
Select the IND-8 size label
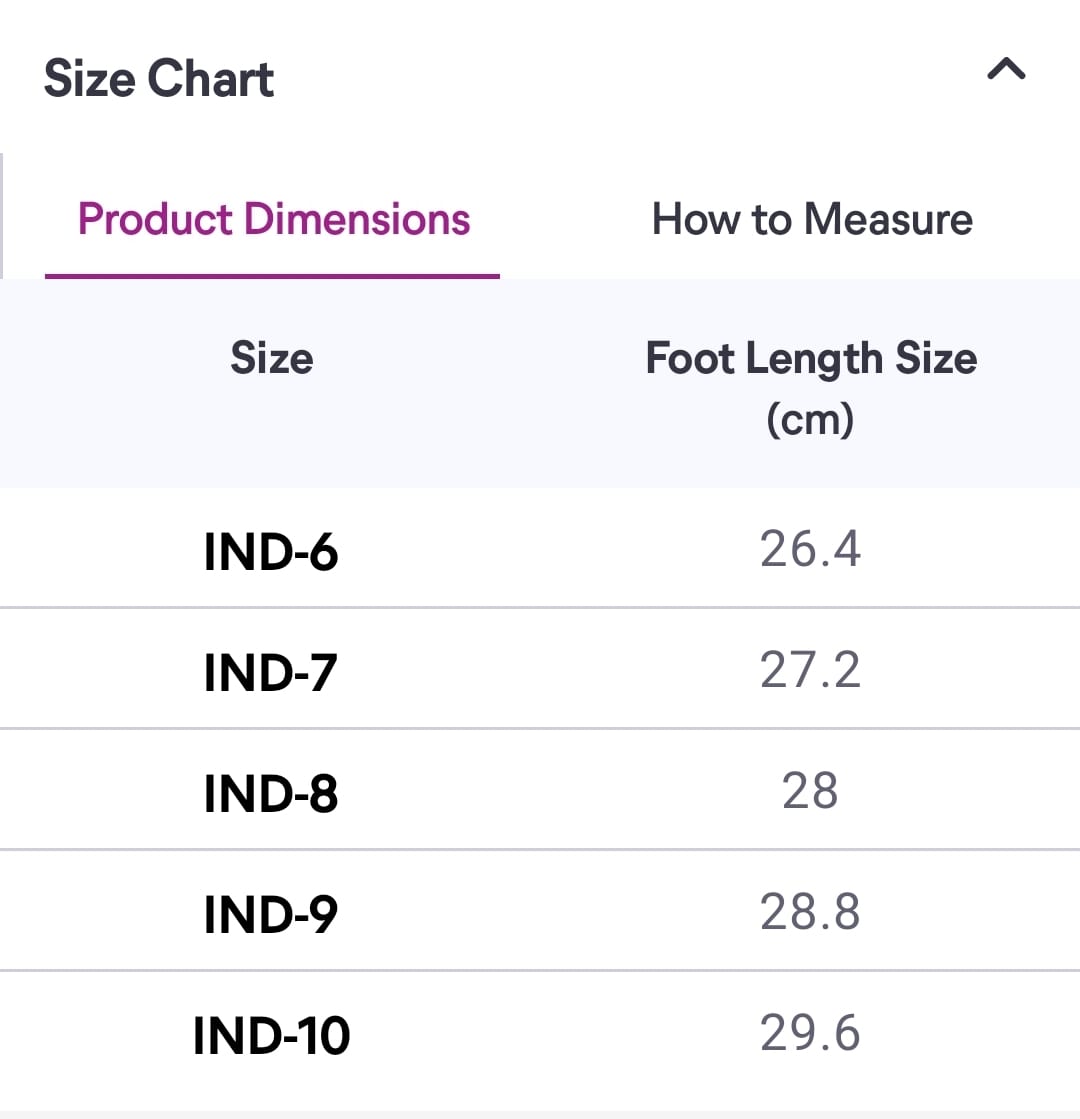tap(271, 793)
